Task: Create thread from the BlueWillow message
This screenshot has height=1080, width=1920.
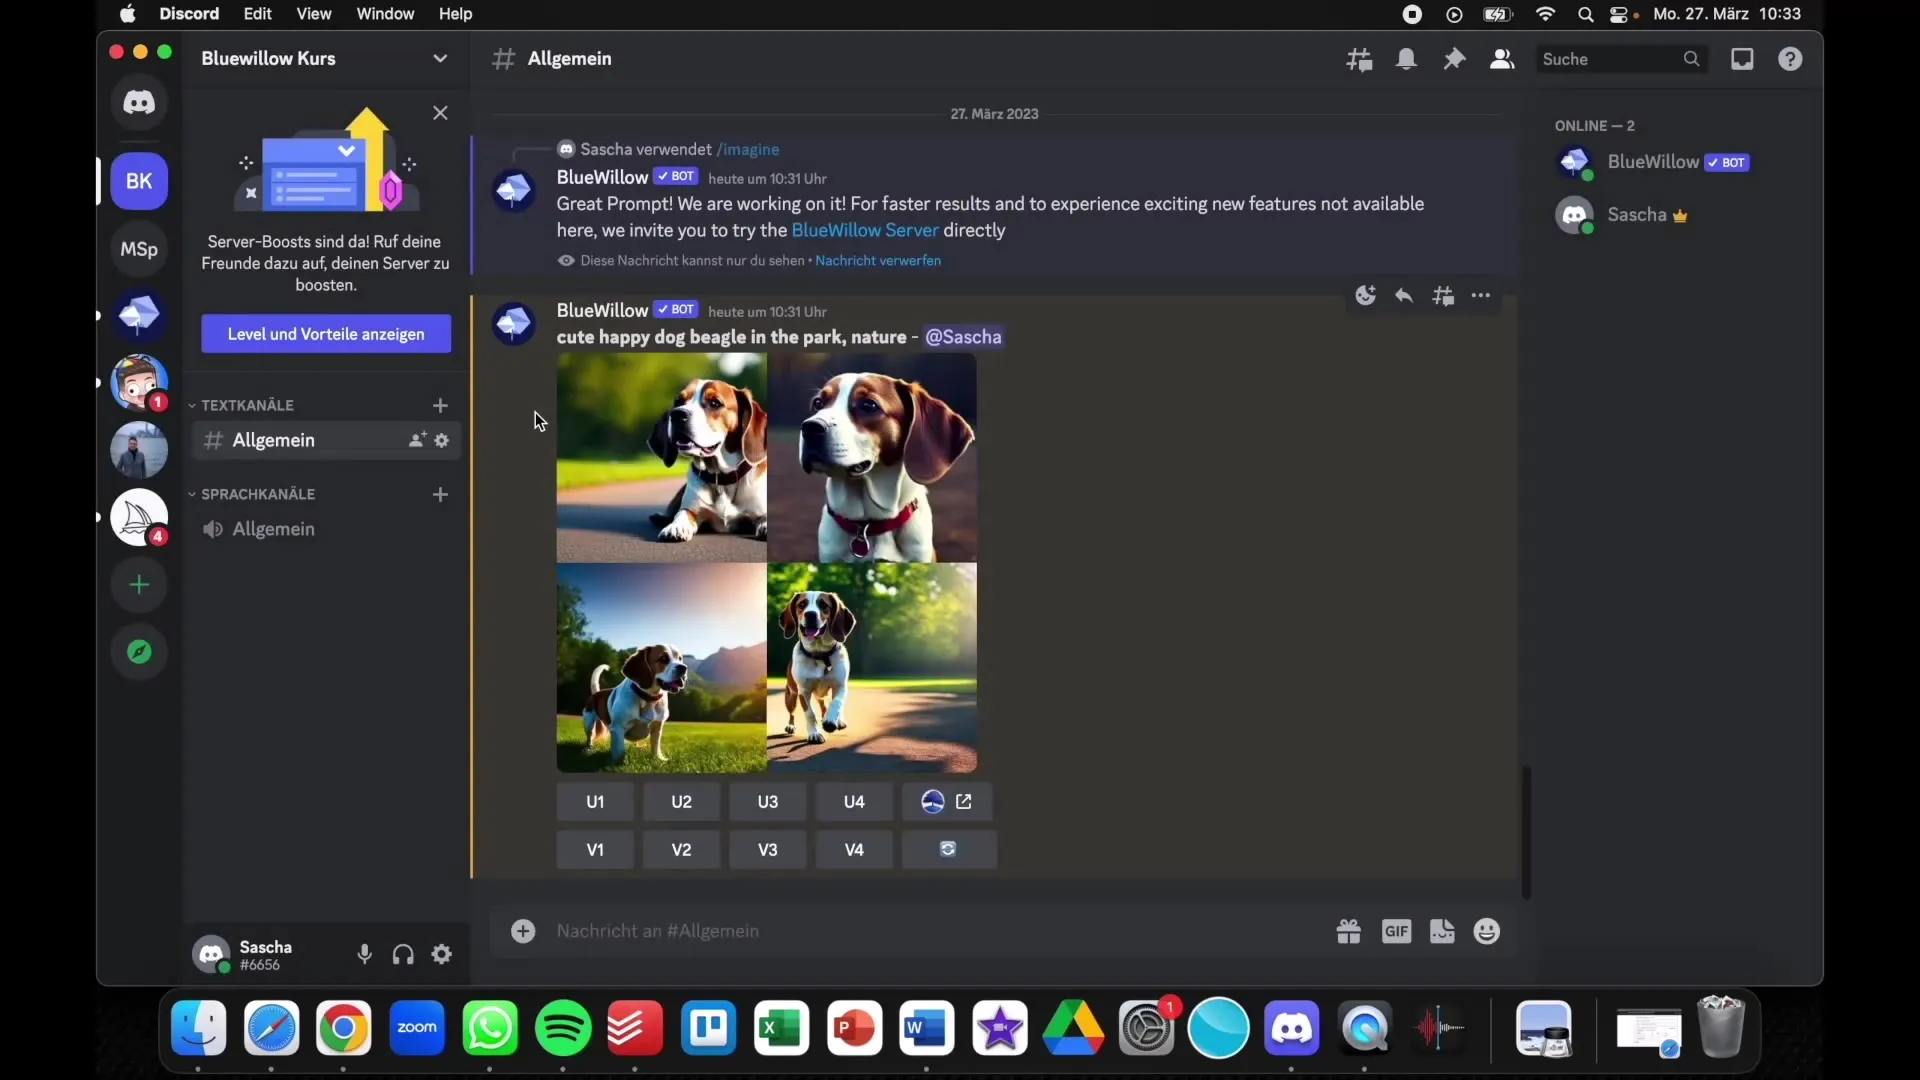Action: point(1443,295)
